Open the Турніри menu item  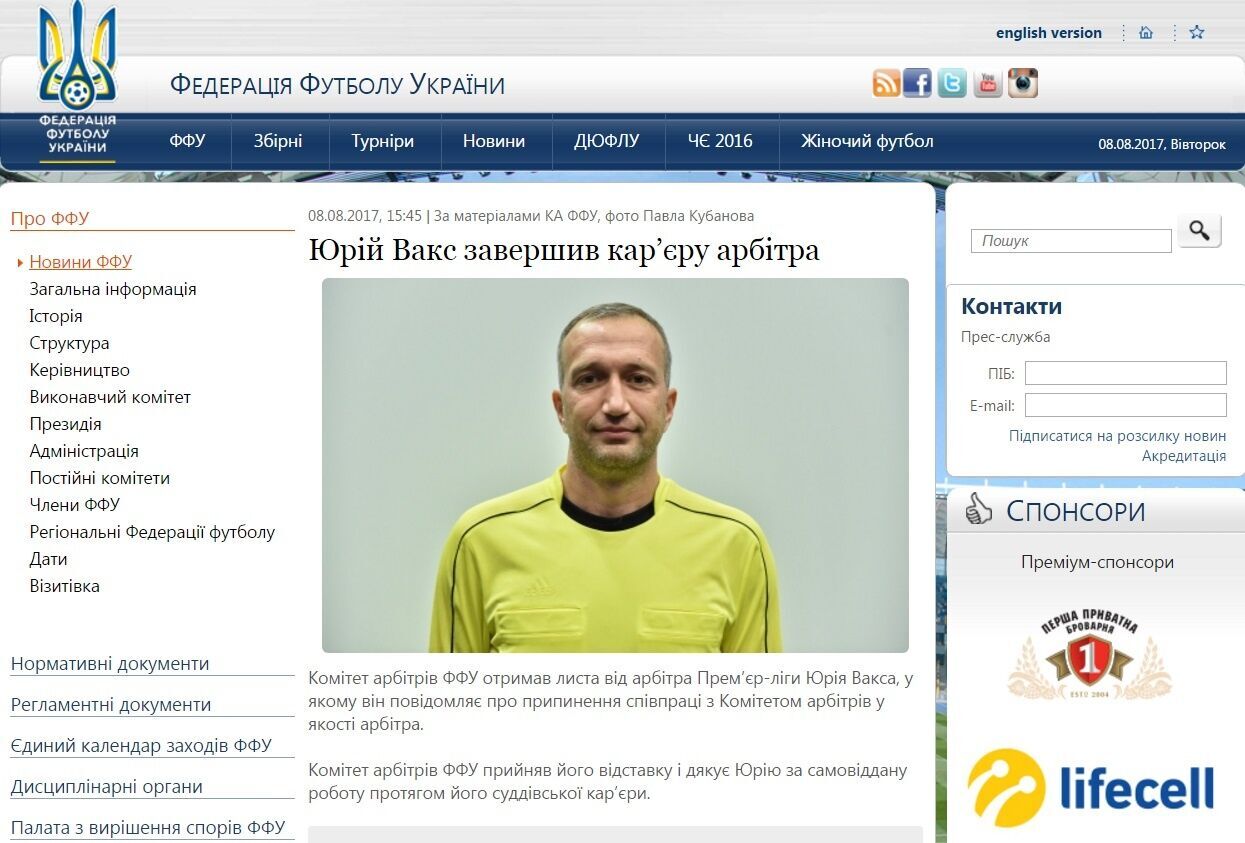point(382,141)
